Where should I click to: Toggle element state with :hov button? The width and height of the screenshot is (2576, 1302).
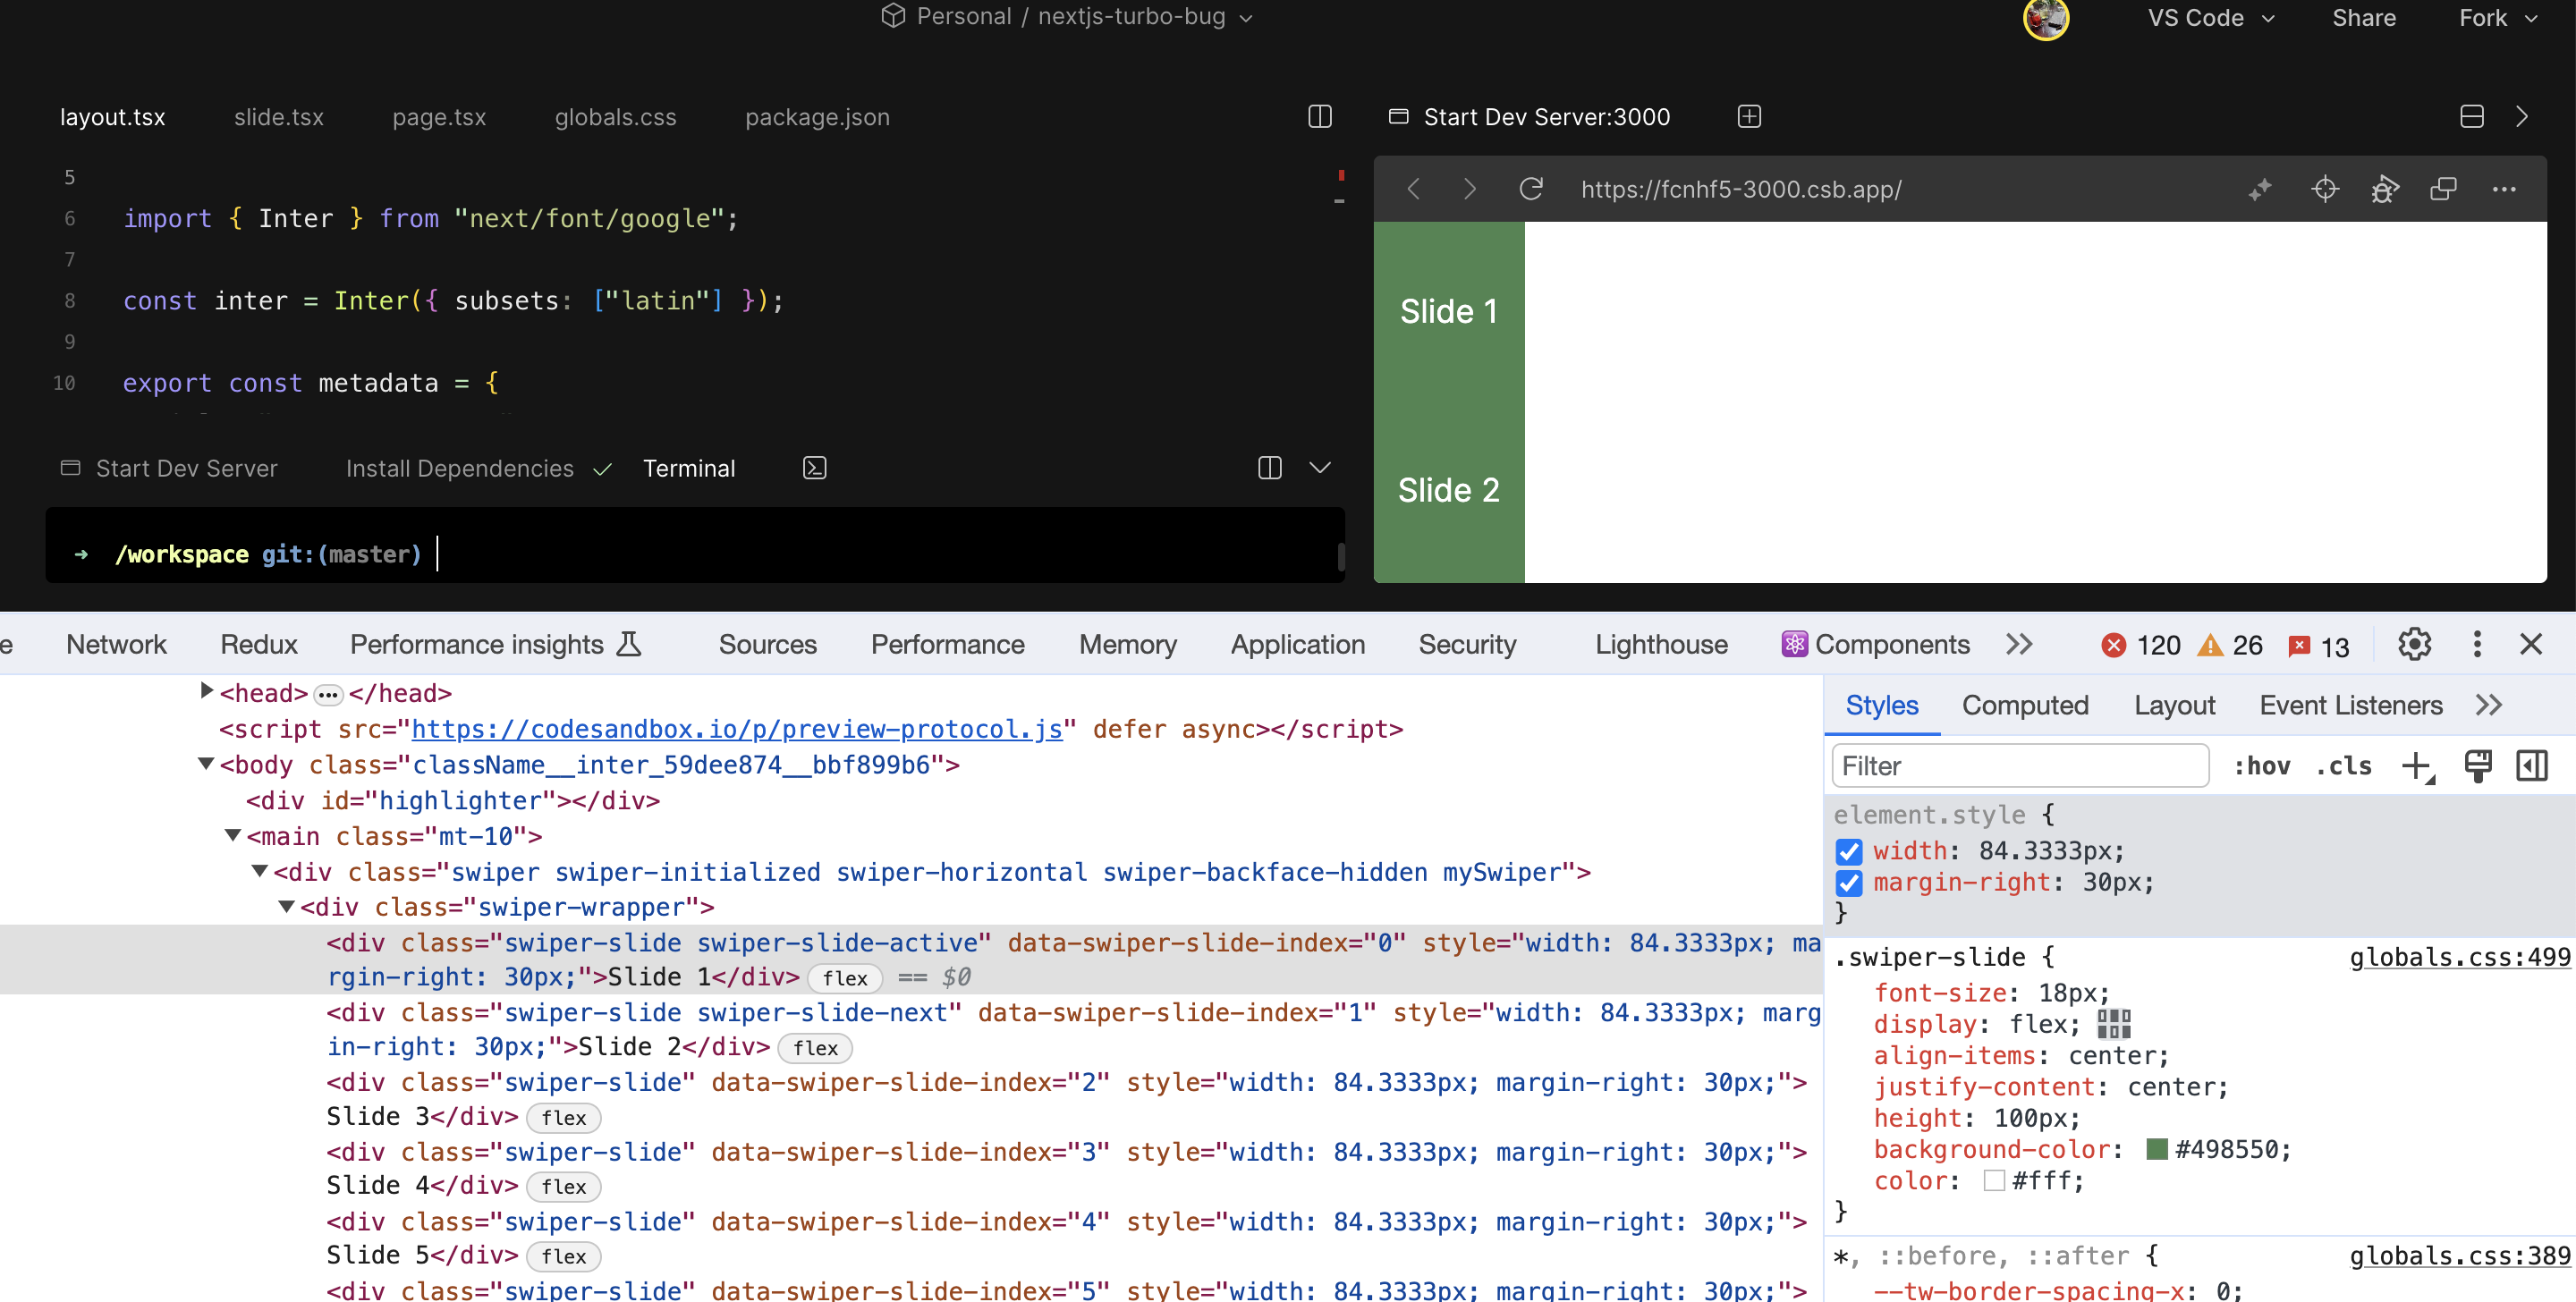click(x=2264, y=765)
